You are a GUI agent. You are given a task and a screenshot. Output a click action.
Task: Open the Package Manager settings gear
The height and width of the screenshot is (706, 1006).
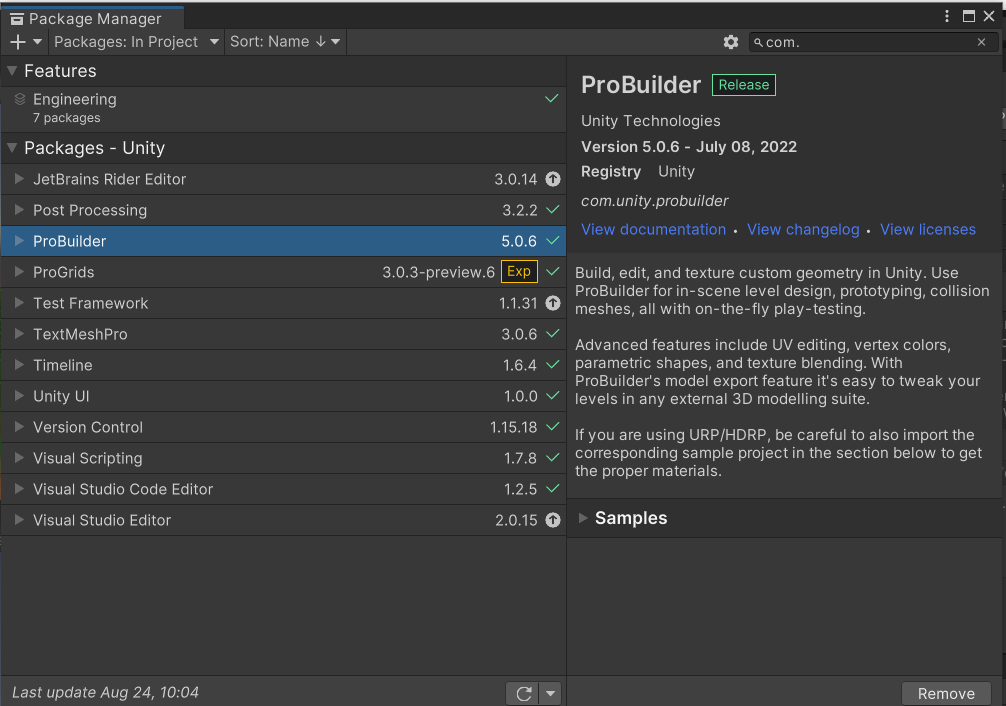[x=731, y=42]
